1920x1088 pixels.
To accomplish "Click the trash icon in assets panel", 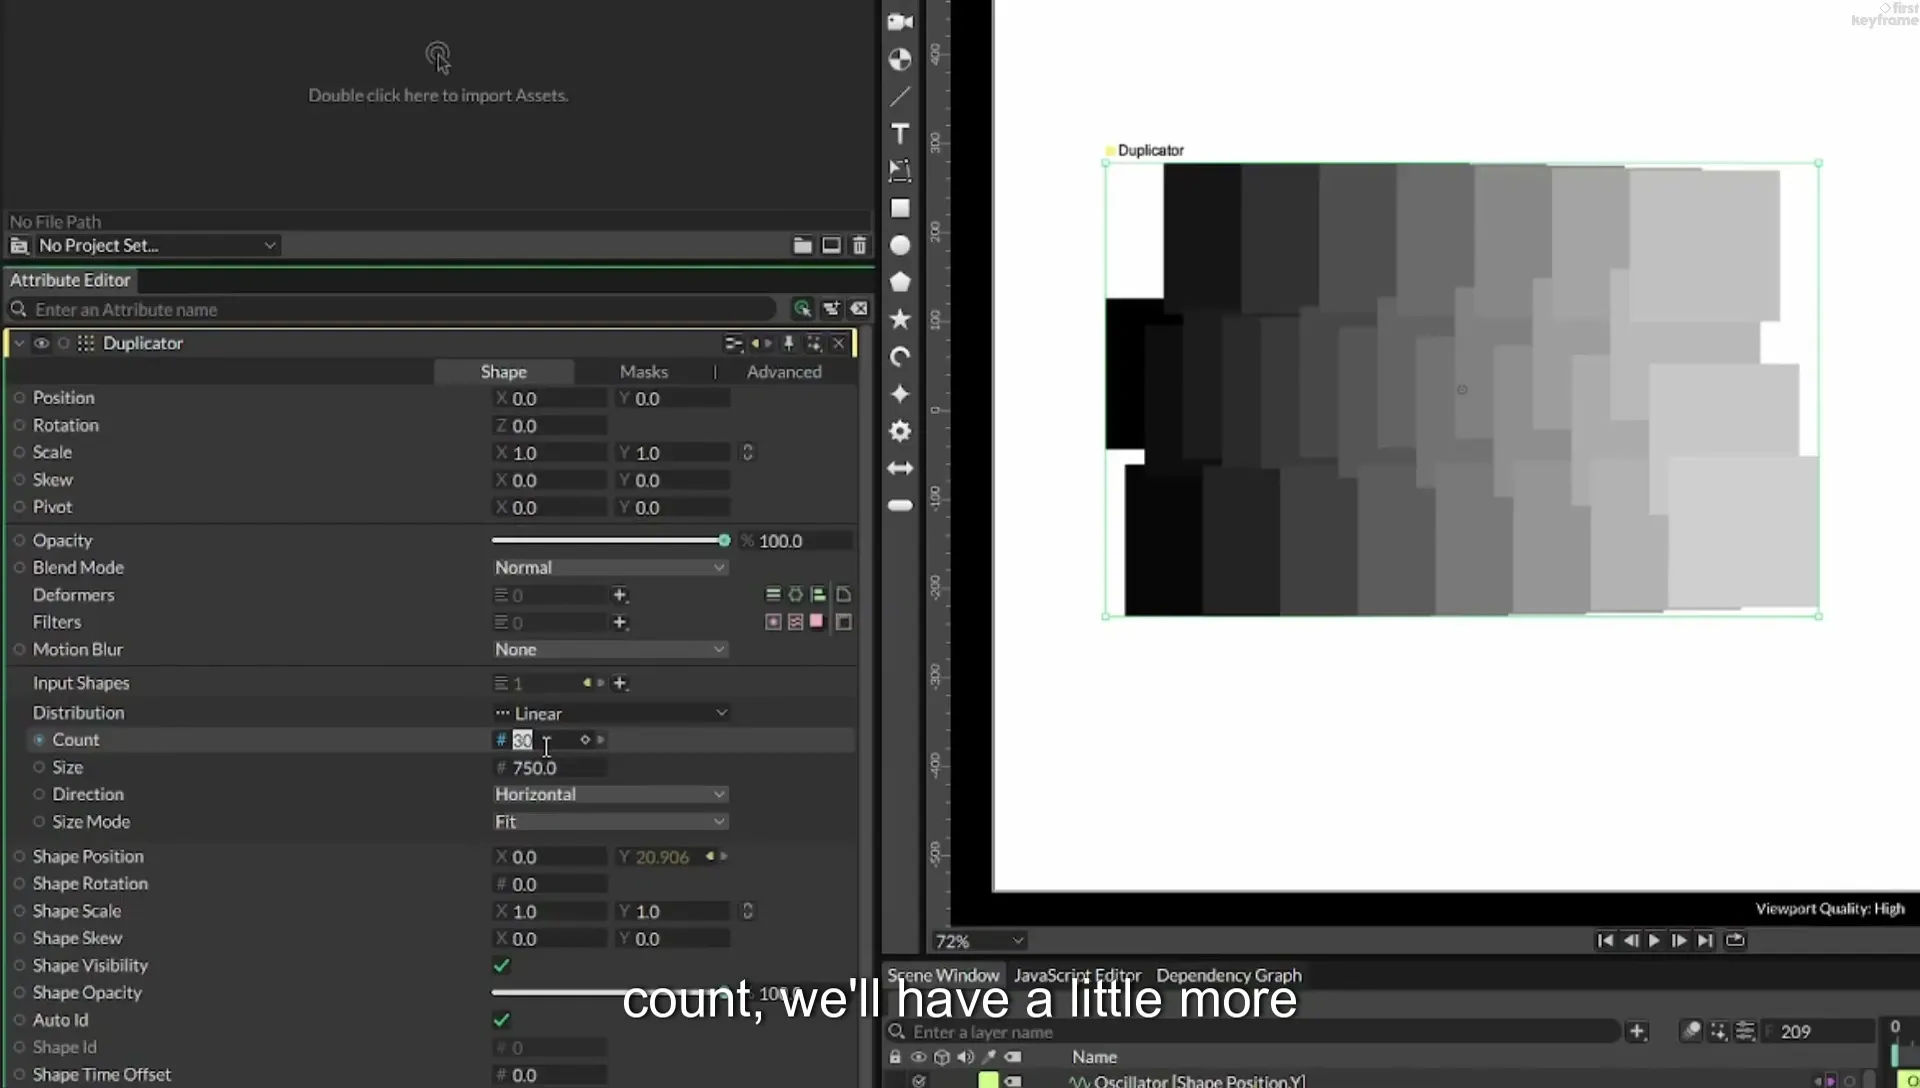I will [x=859, y=245].
